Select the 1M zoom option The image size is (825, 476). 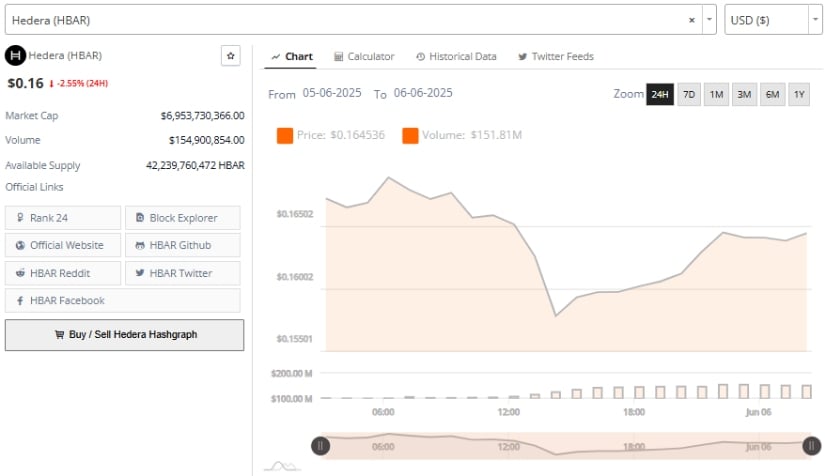pos(716,95)
